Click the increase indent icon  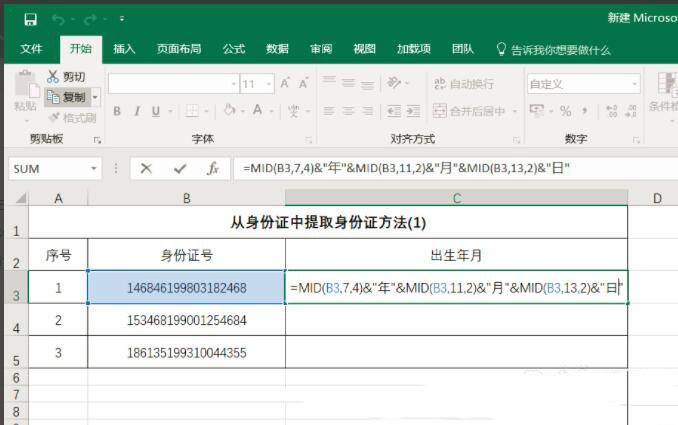click(413, 111)
